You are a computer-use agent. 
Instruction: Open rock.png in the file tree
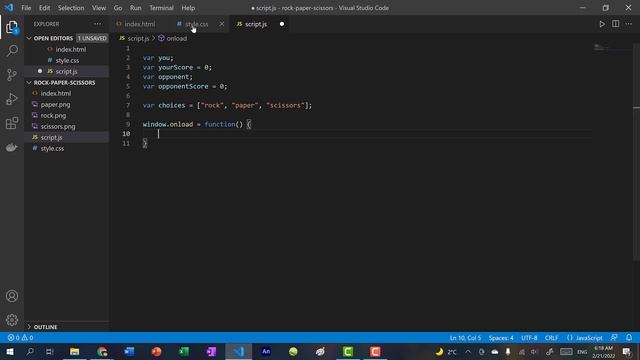coord(53,116)
